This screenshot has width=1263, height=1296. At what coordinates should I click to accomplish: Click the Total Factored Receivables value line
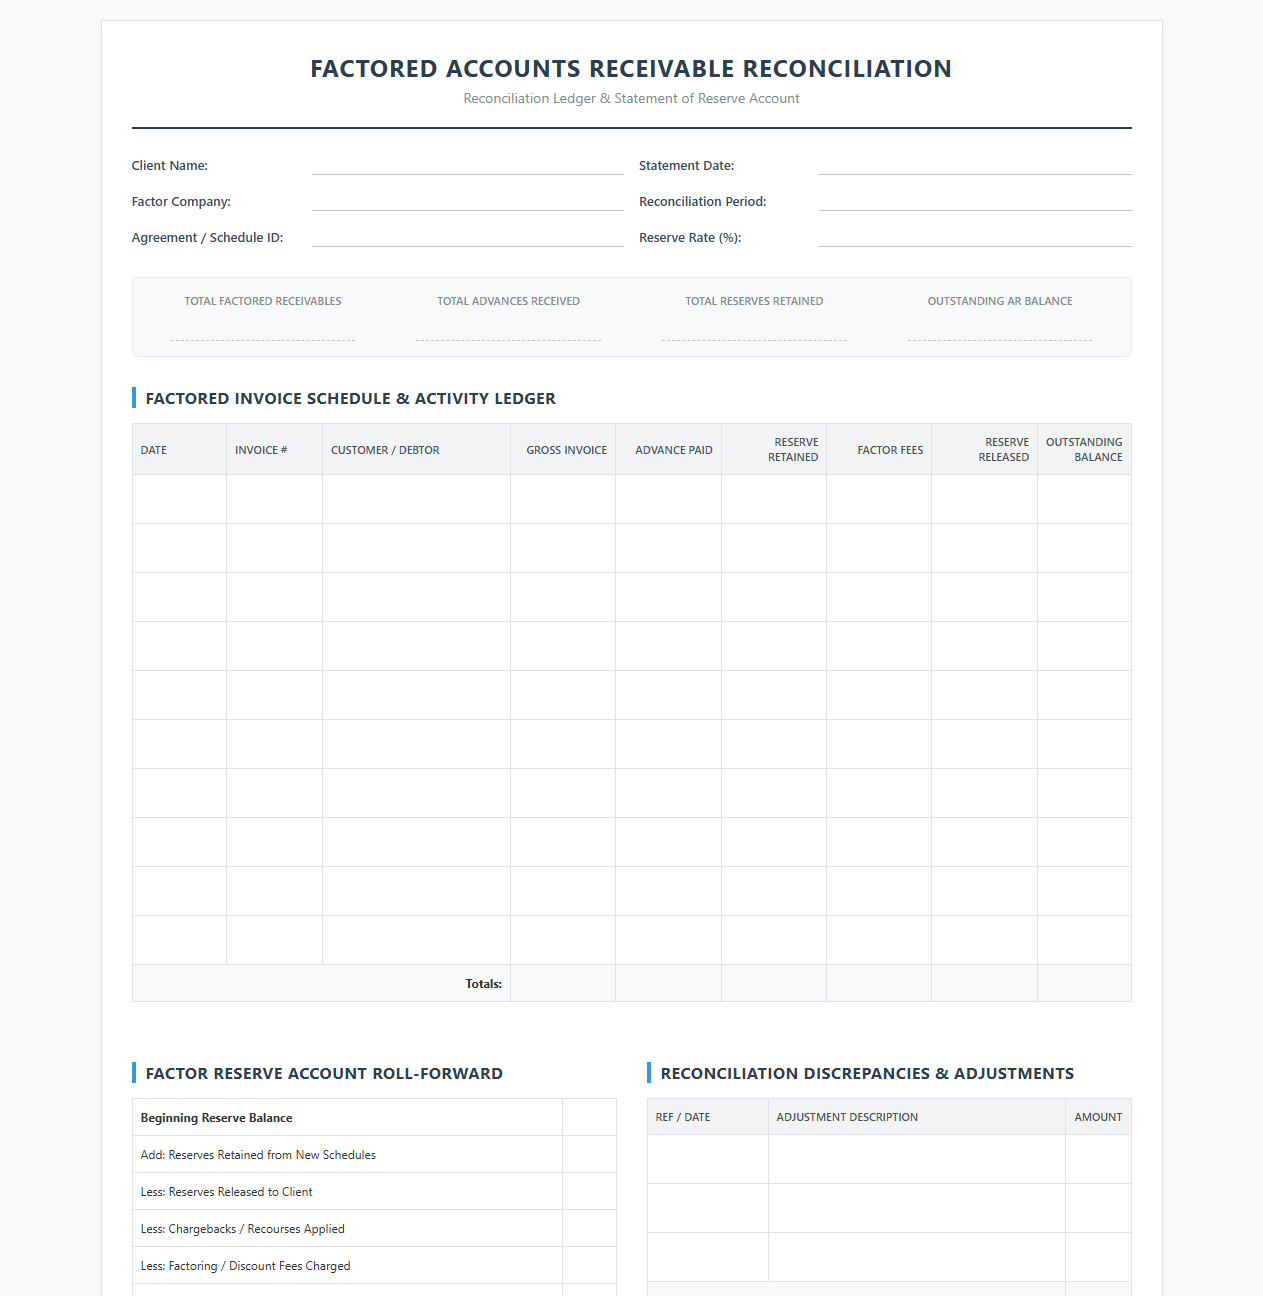pos(263,329)
